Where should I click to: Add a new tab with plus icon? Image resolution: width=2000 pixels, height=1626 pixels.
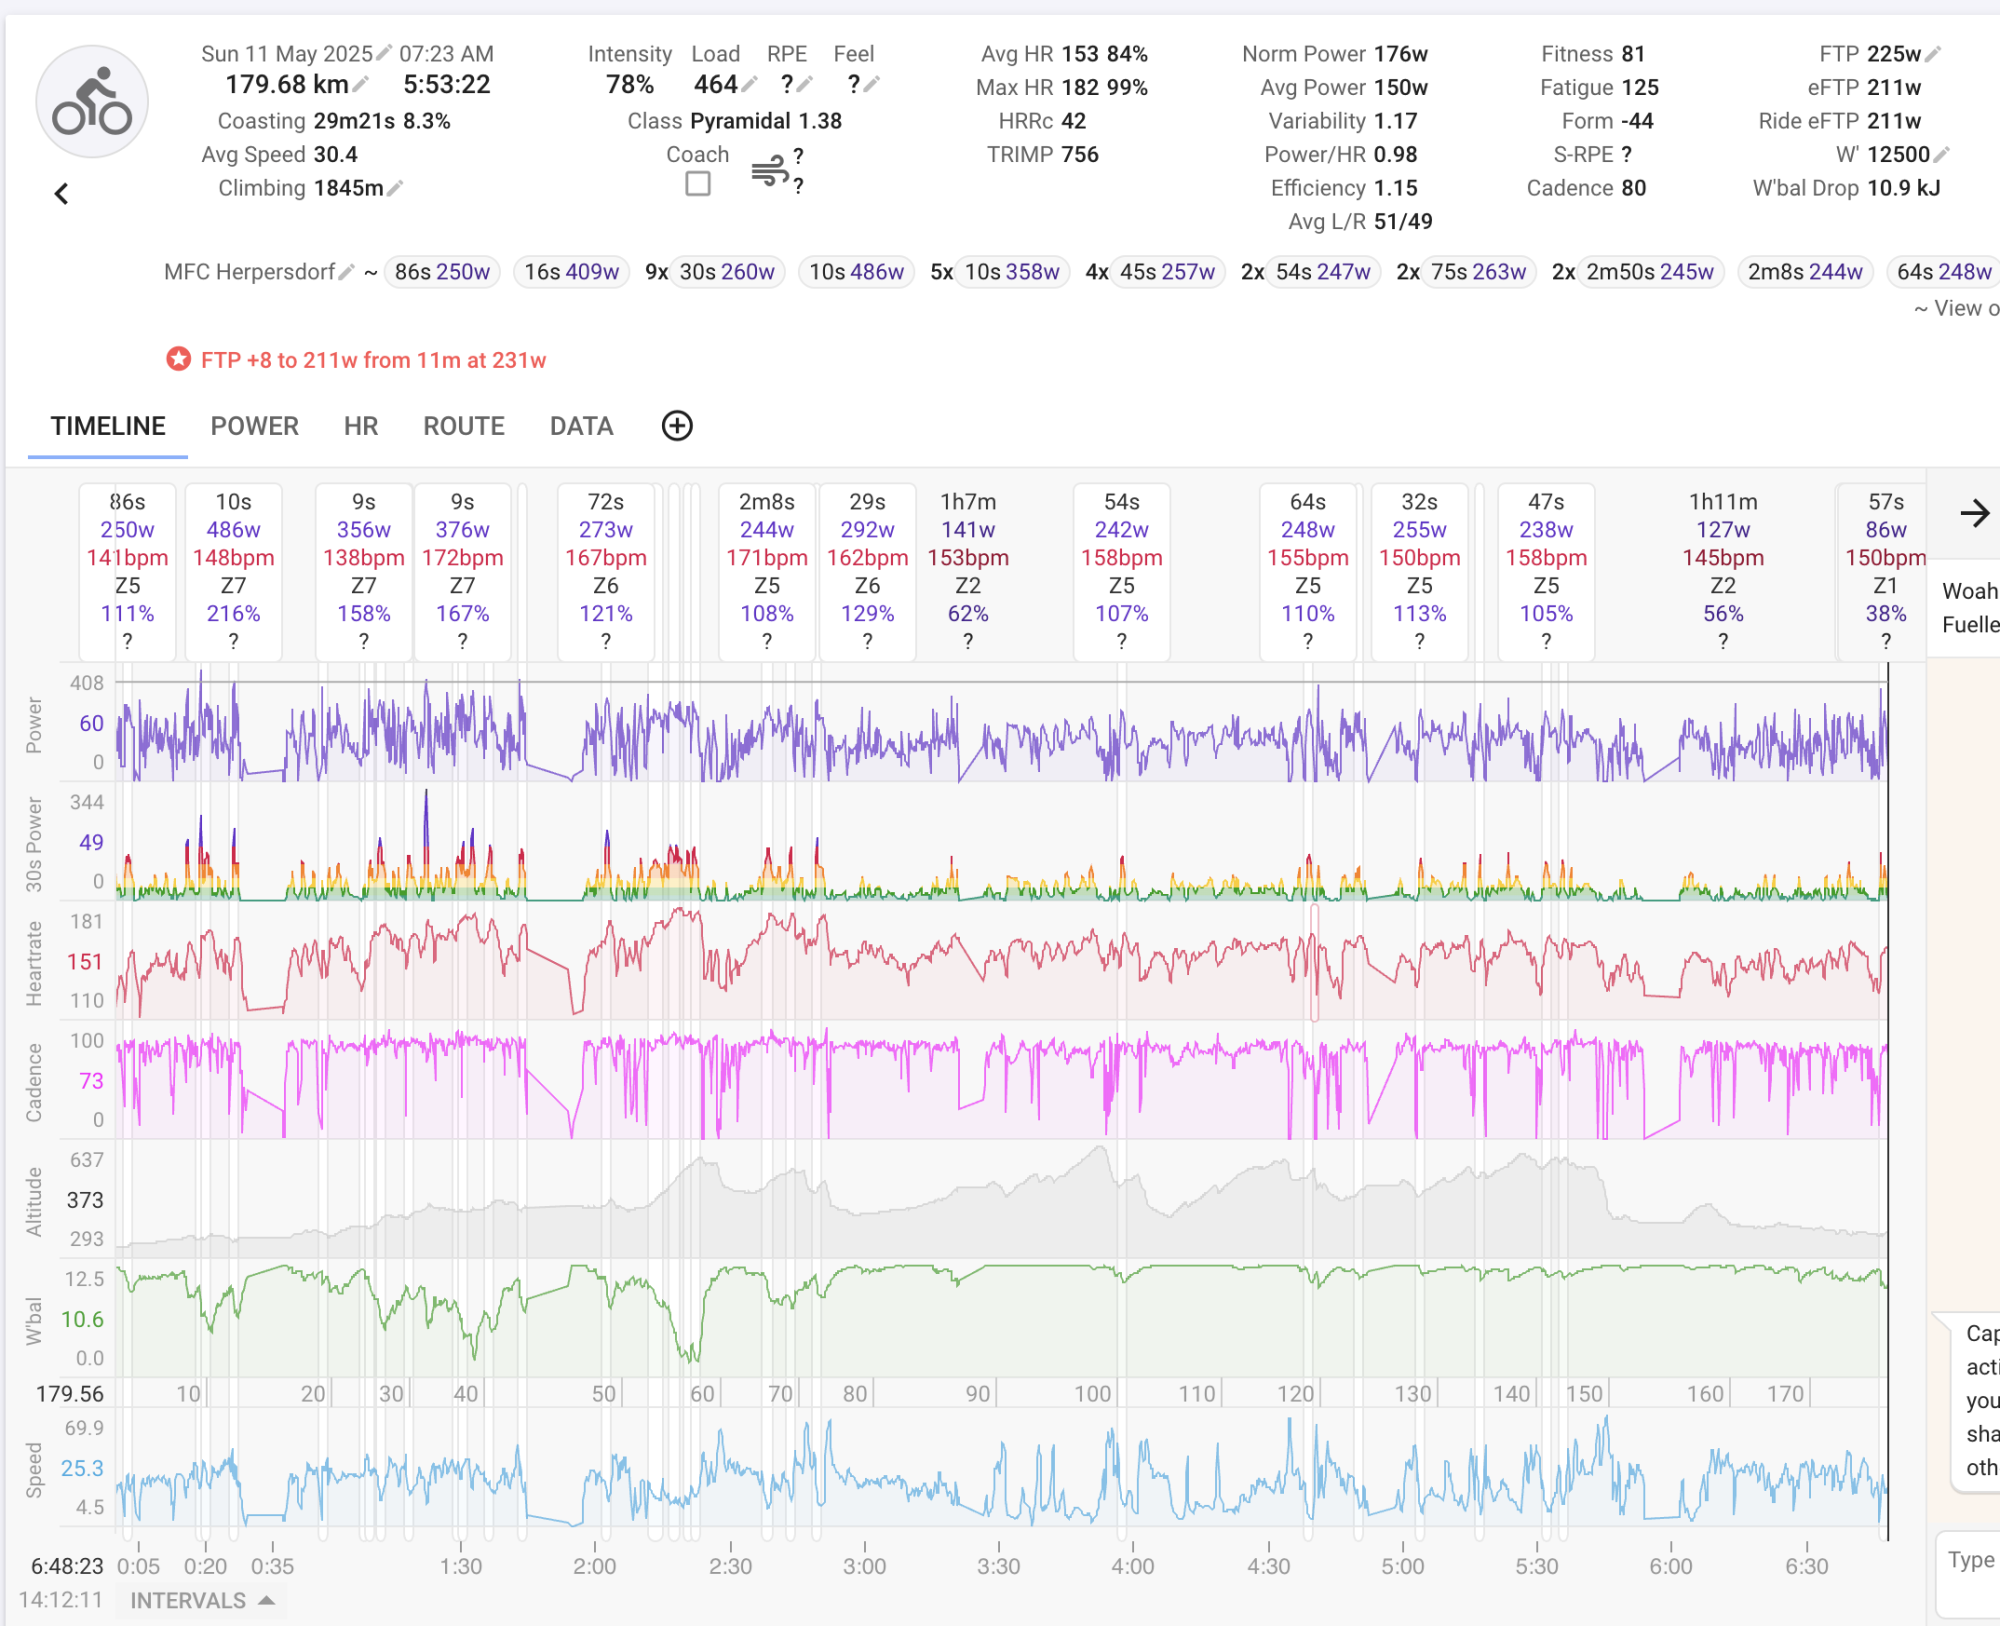[677, 426]
